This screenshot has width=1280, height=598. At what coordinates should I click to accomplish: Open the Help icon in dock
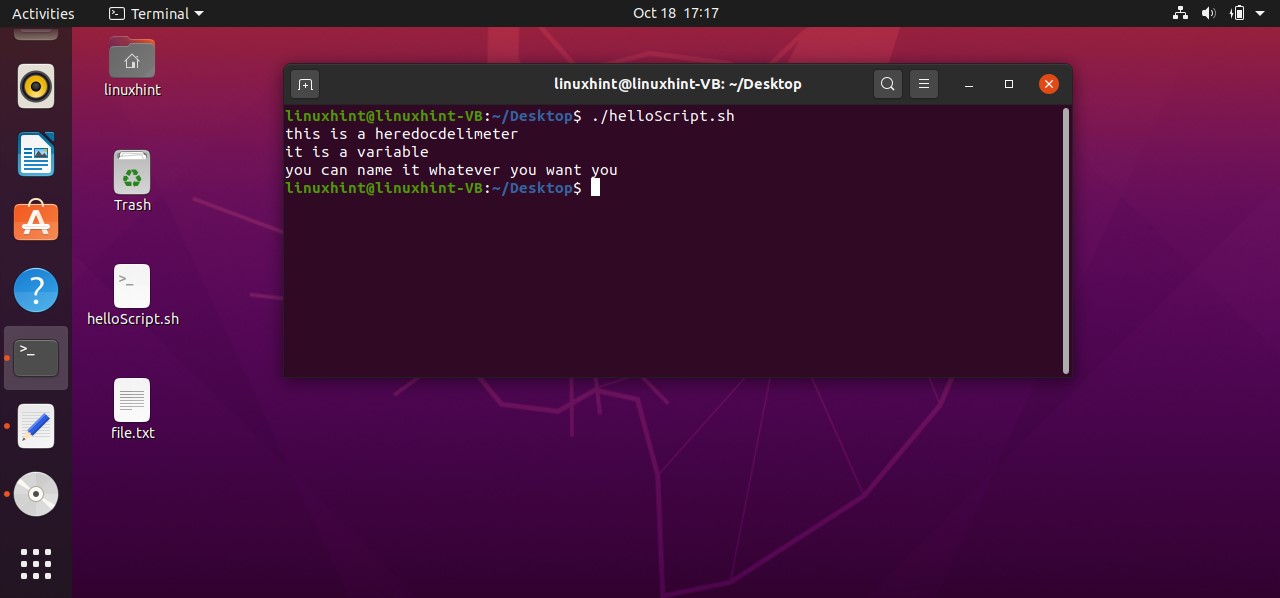tap(36, 290)
